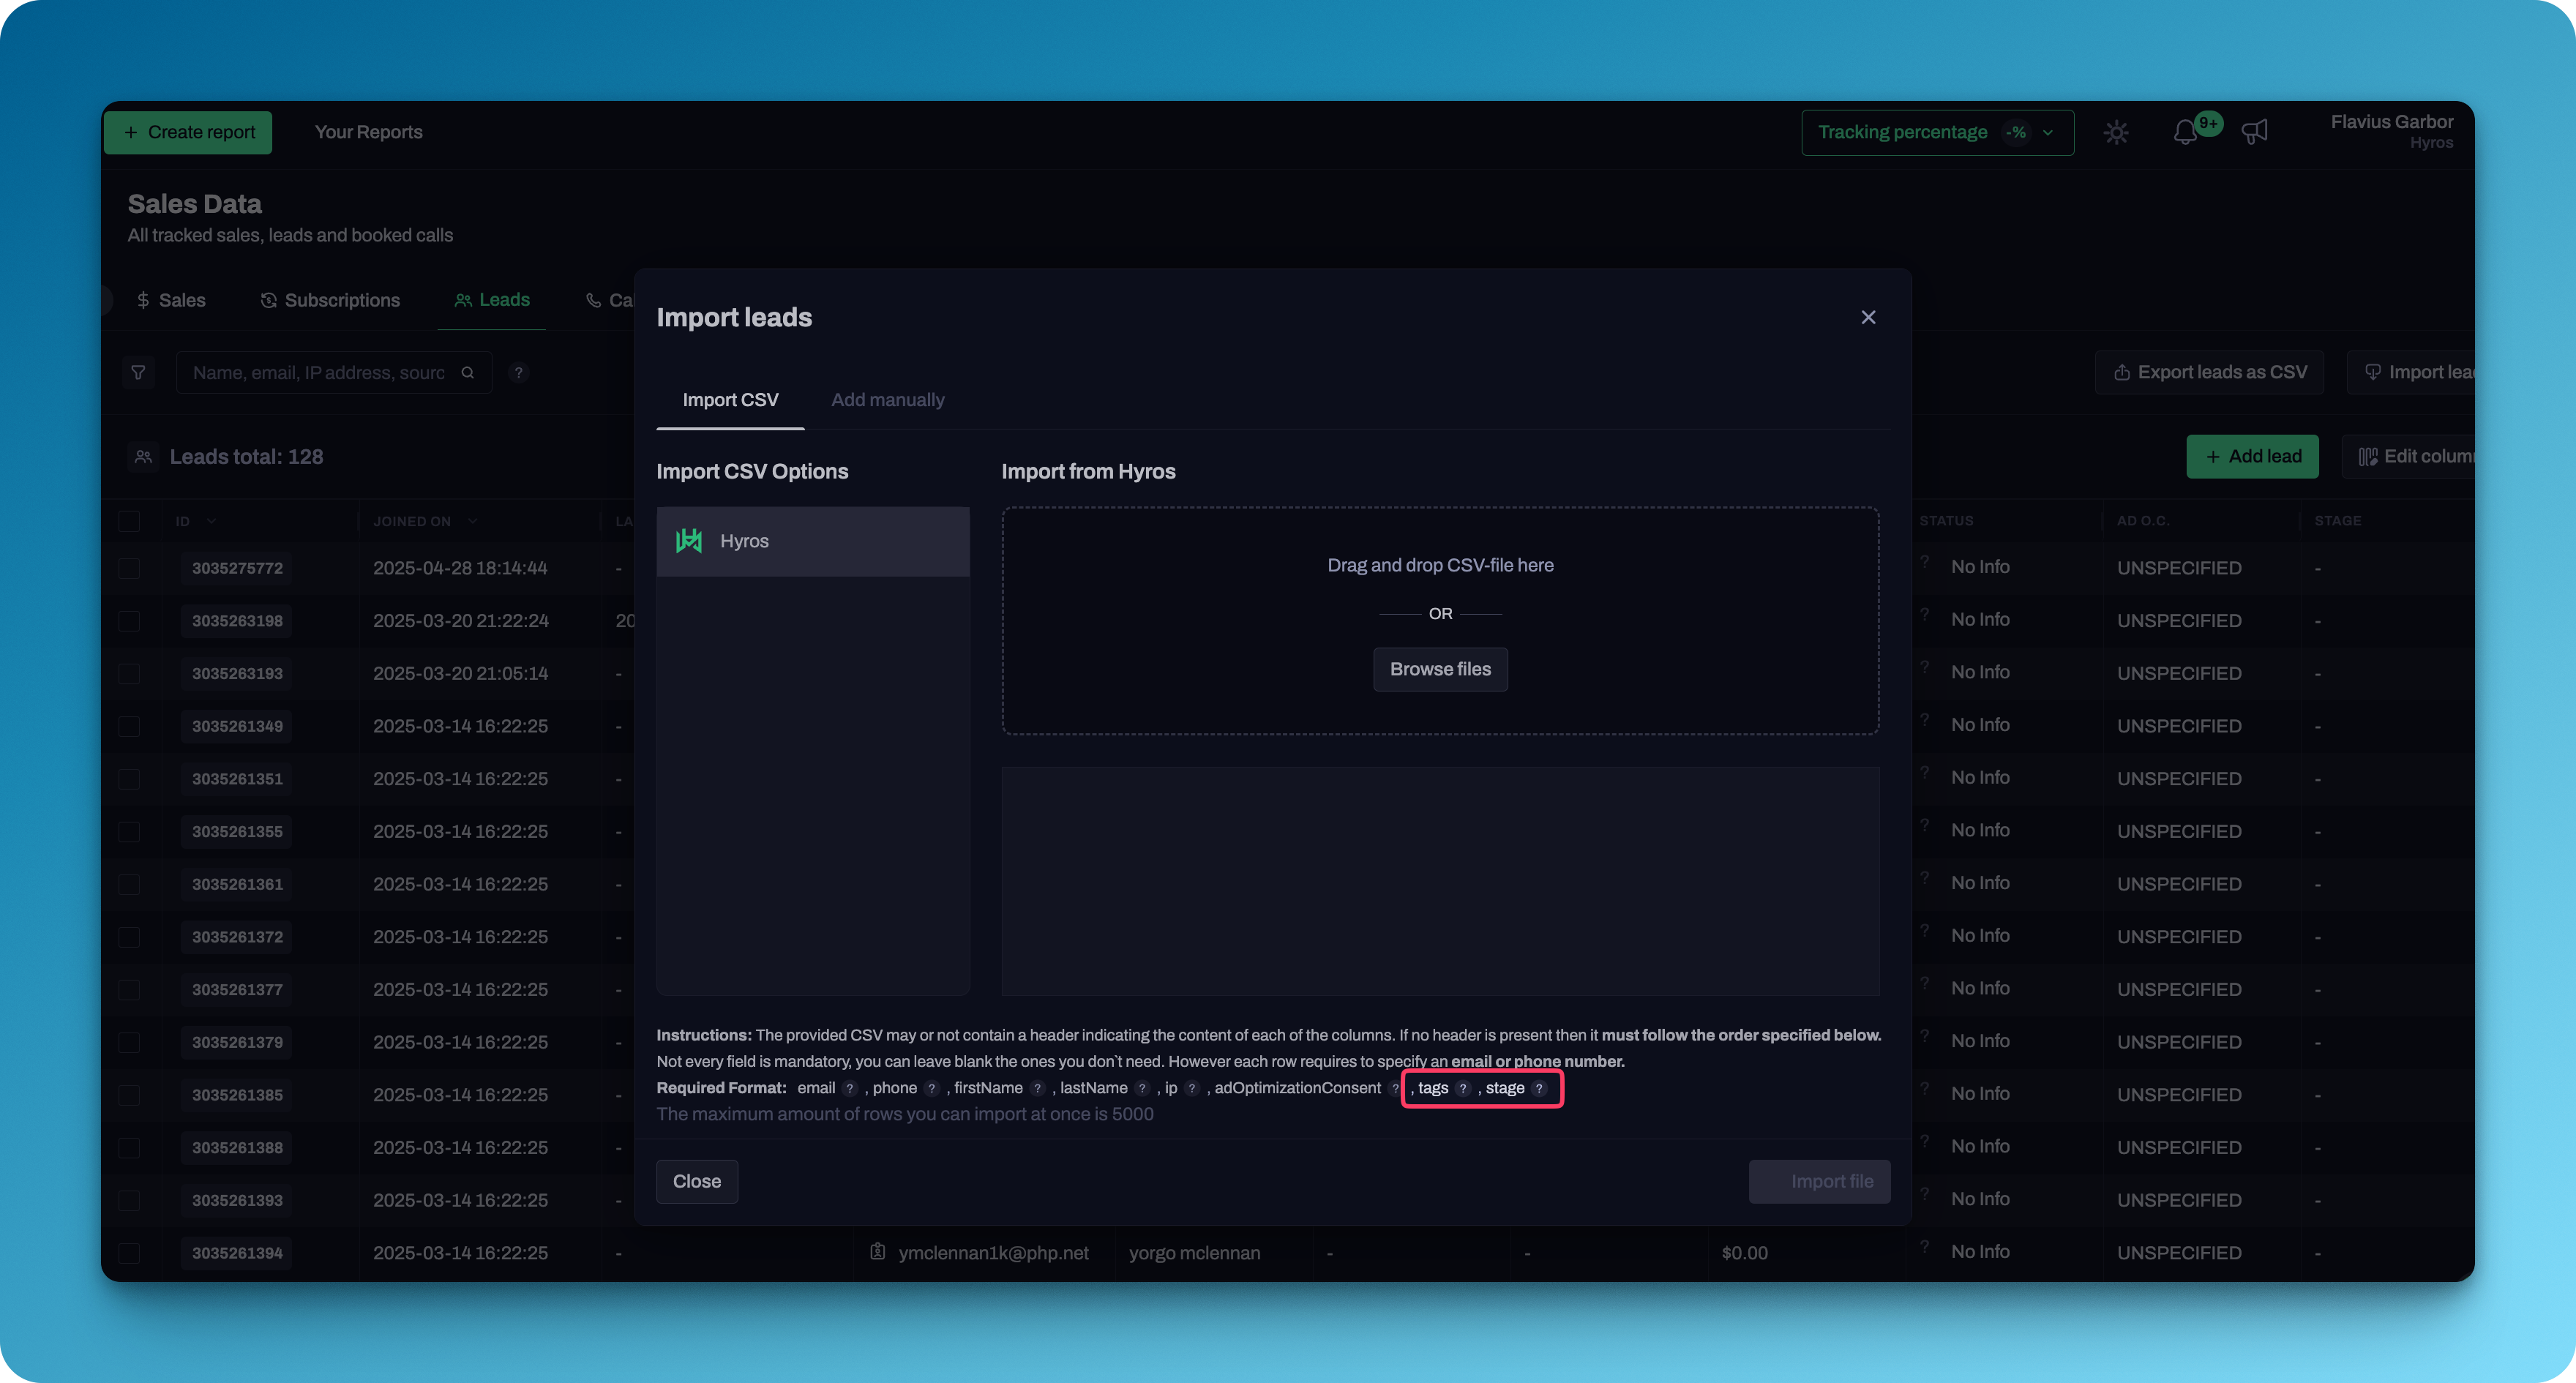The height and width of the screenshot is (1383, 2576).
Task: Click Browse files button
Action: (1440, 669)
